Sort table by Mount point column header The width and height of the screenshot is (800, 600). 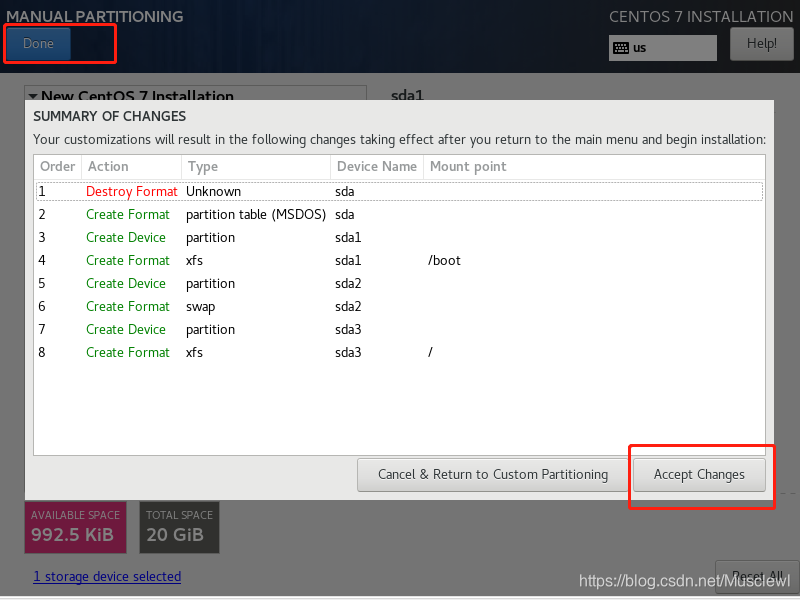pos(594,166)
